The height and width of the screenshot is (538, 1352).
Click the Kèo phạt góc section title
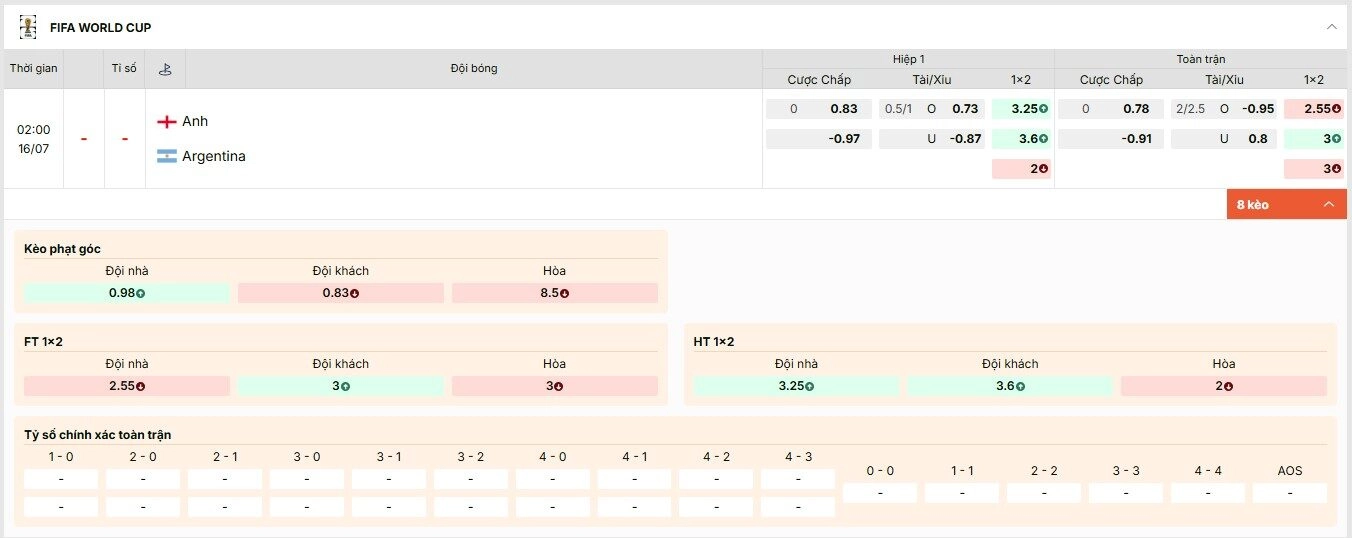coord(62,248)
